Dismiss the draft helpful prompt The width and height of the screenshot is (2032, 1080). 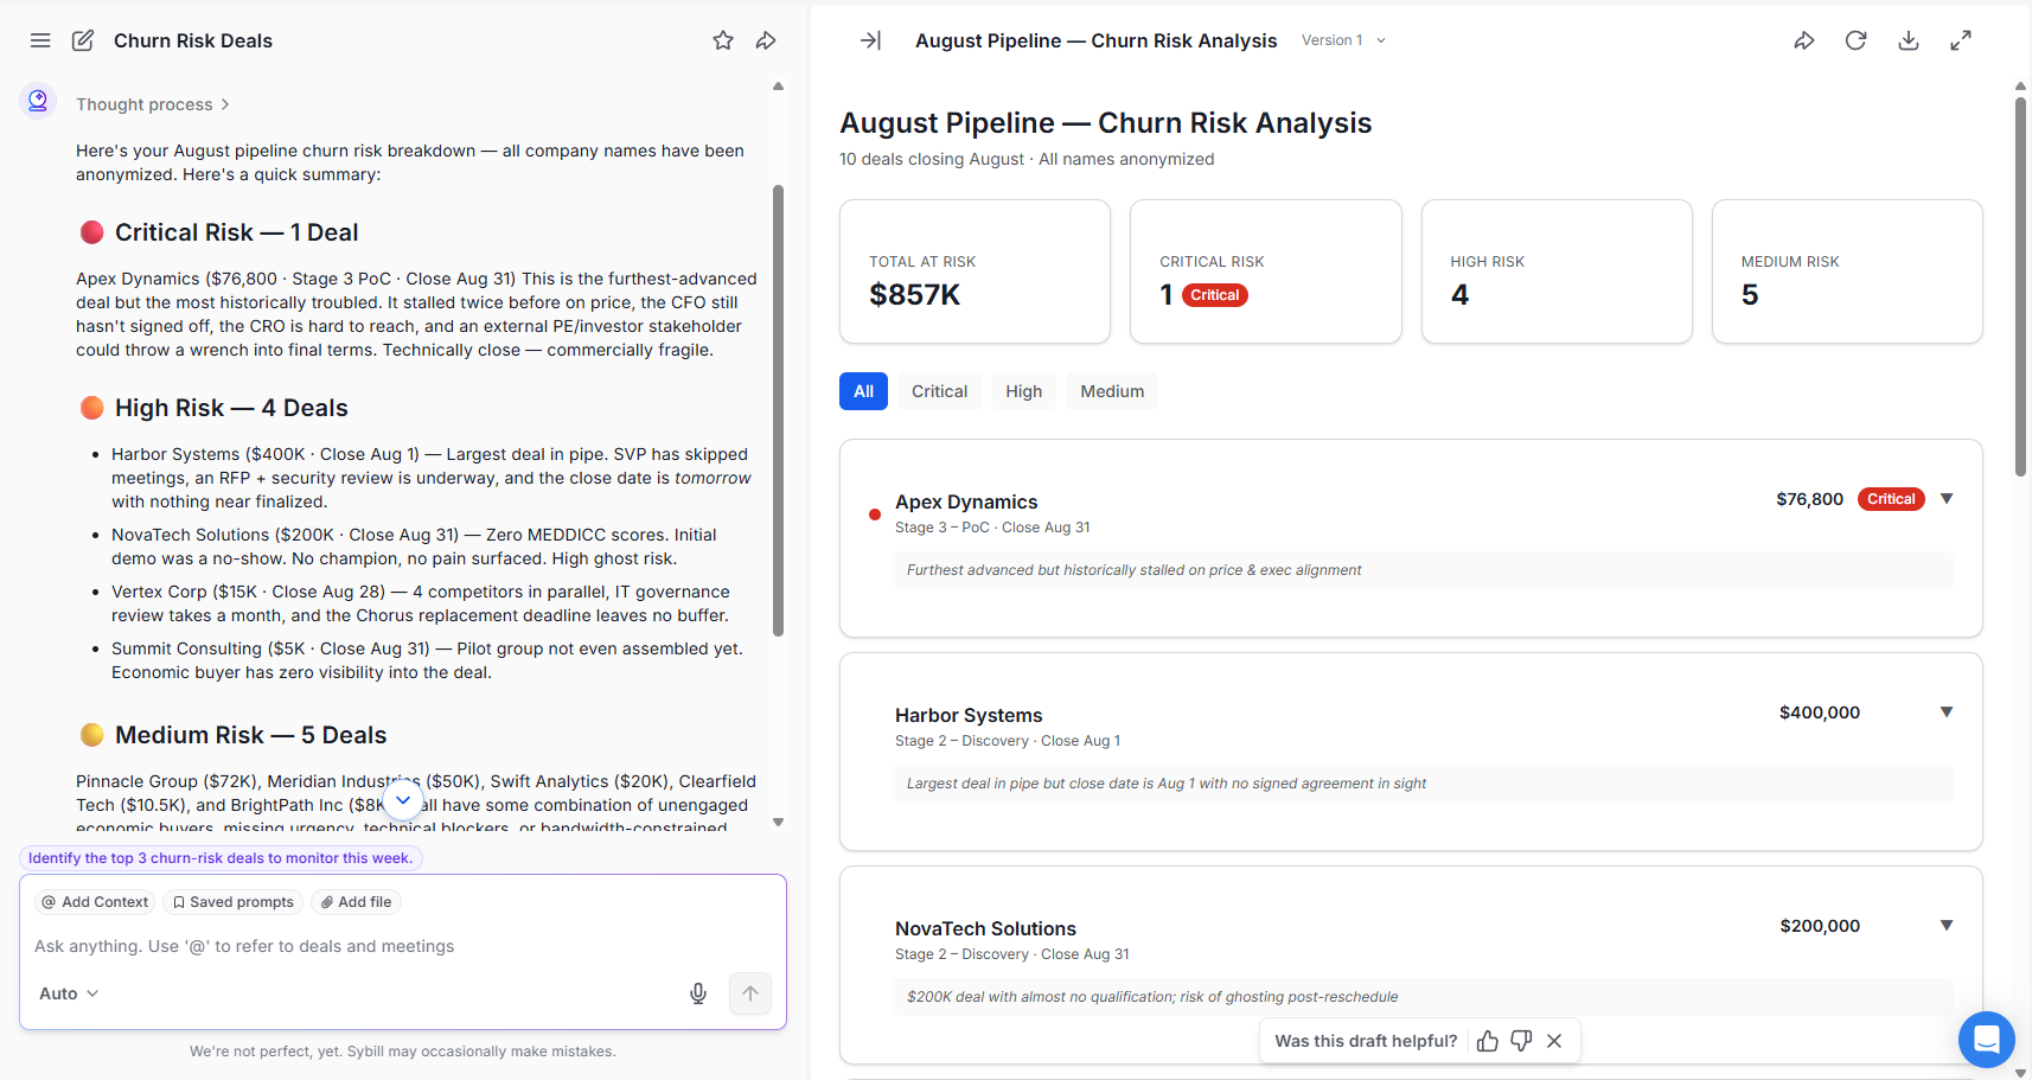[1554, 1041]
